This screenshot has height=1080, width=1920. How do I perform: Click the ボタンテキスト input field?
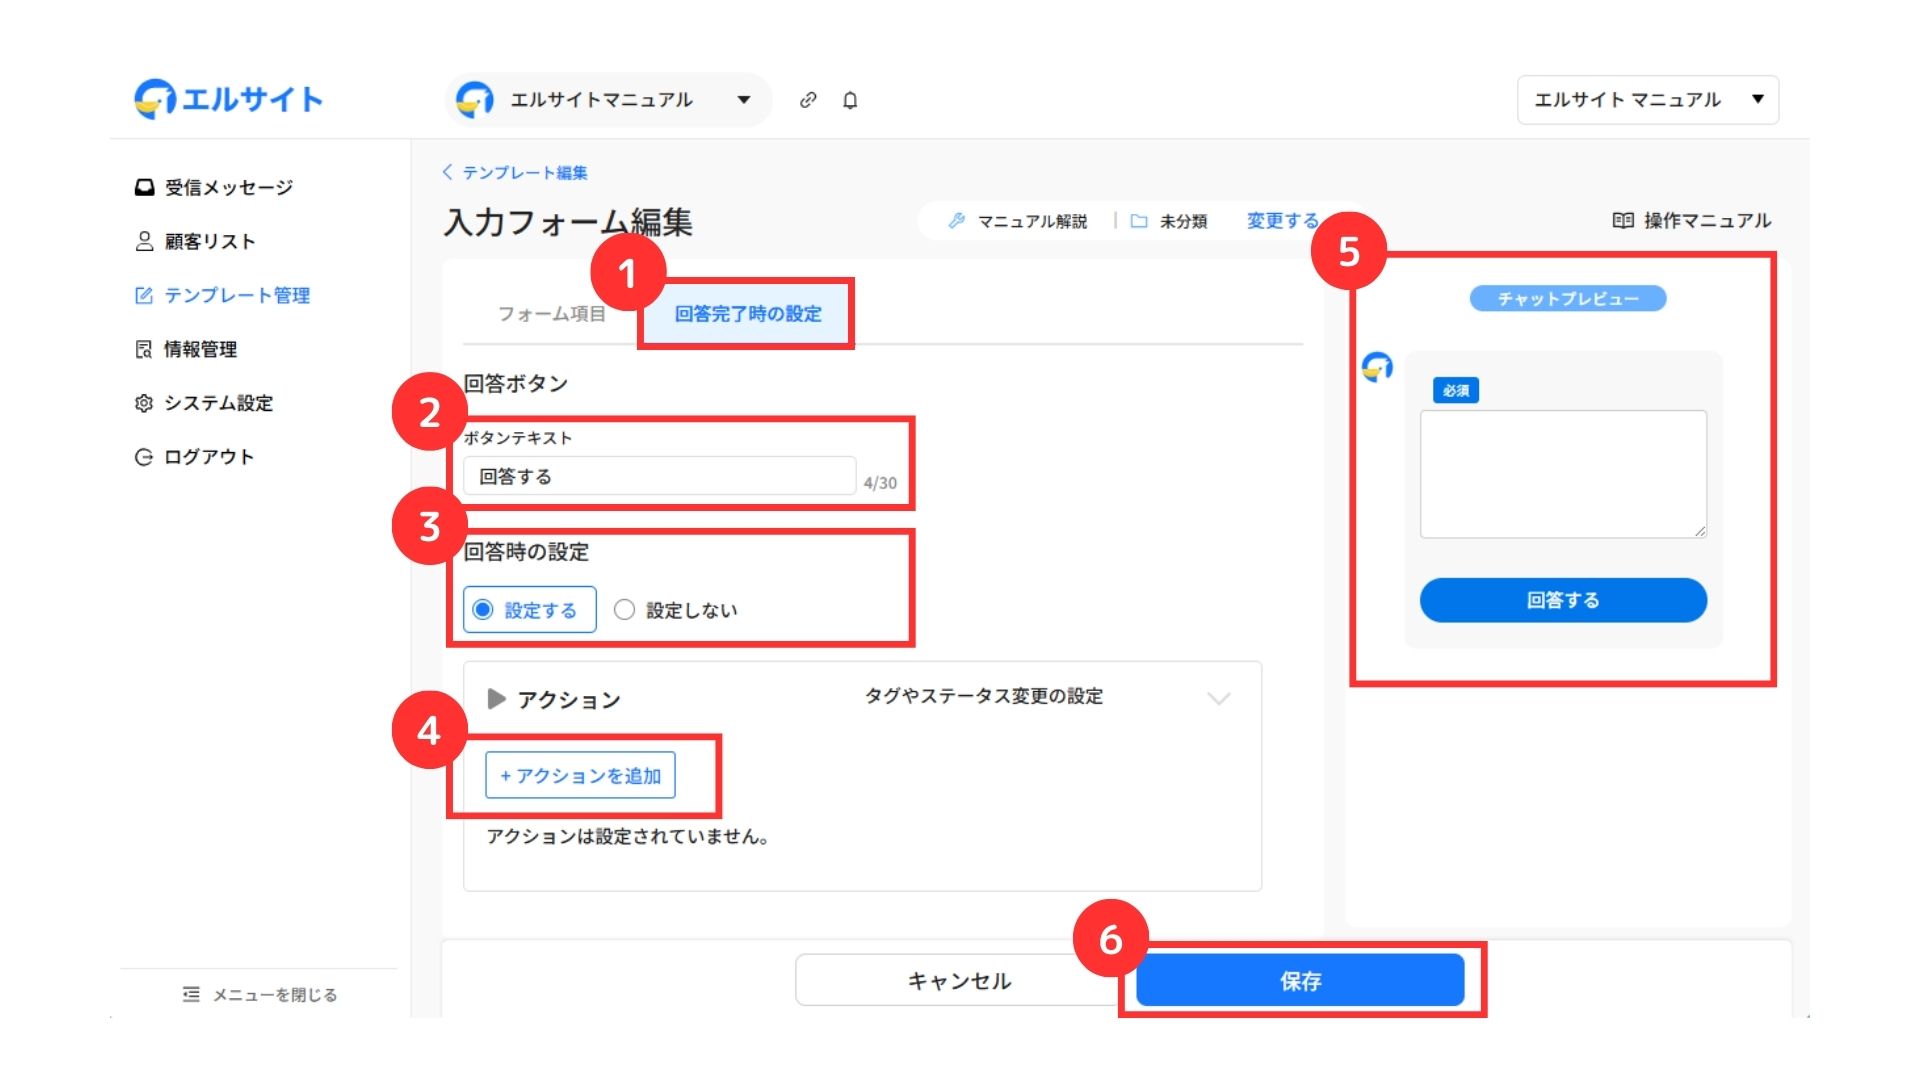coord(659,476)
